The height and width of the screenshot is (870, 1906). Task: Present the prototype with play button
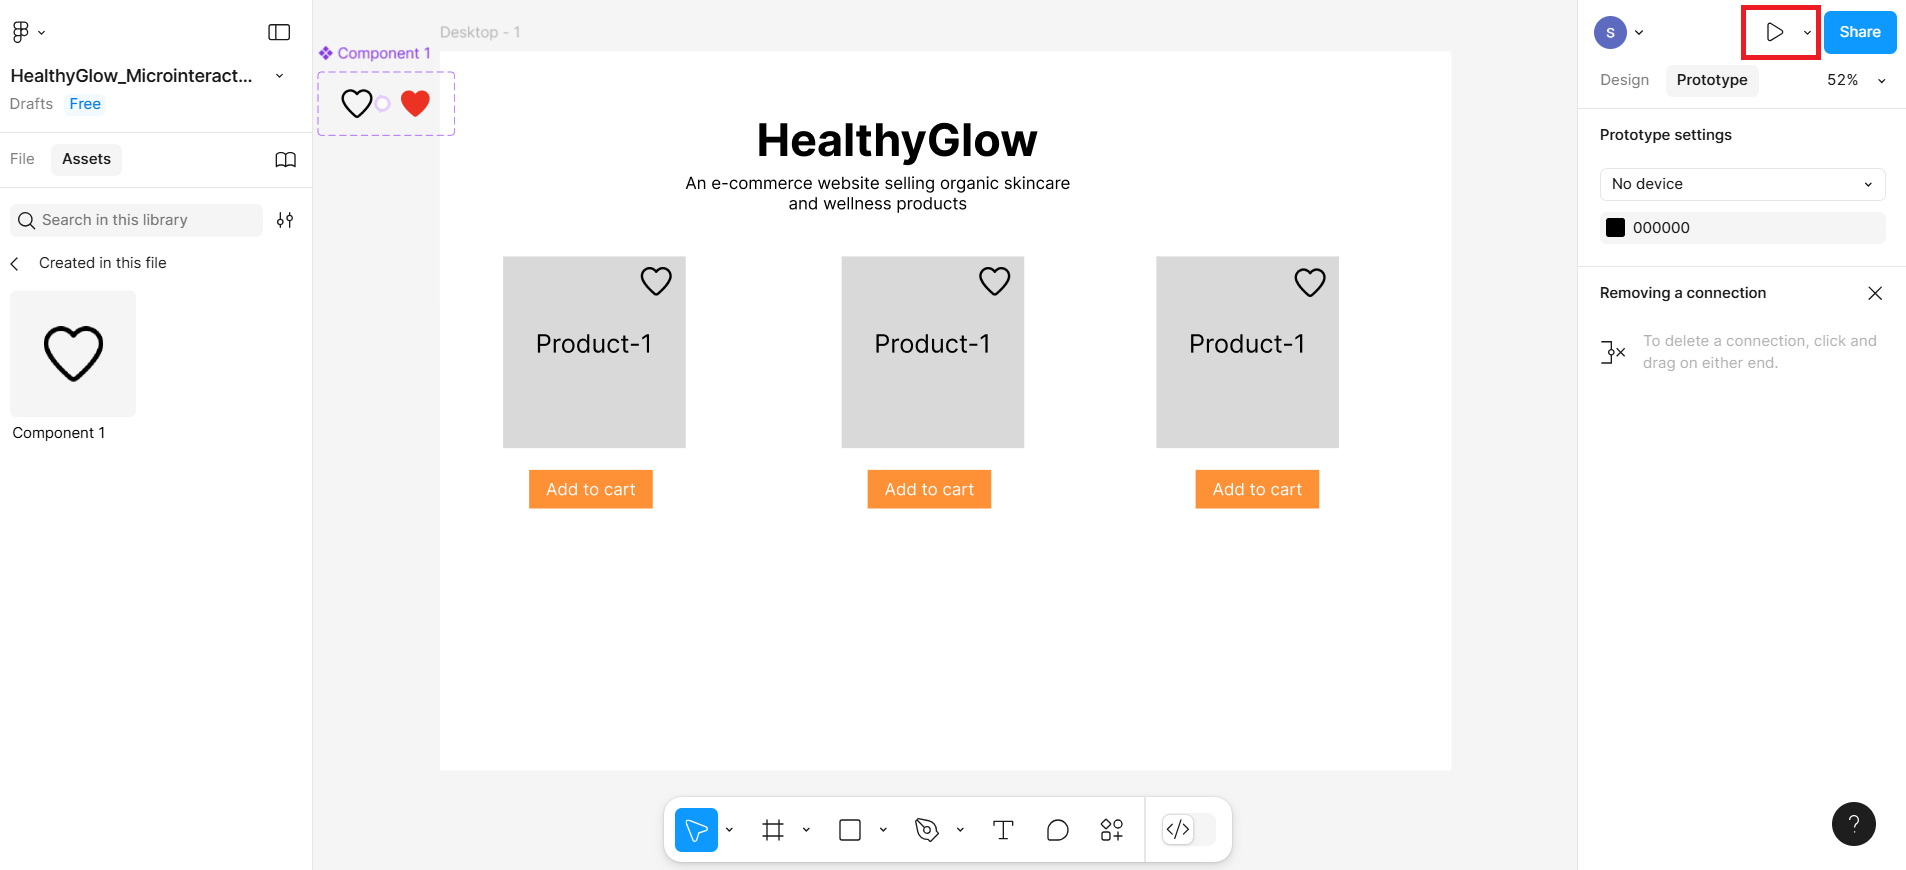click(x=1774, y=32)
